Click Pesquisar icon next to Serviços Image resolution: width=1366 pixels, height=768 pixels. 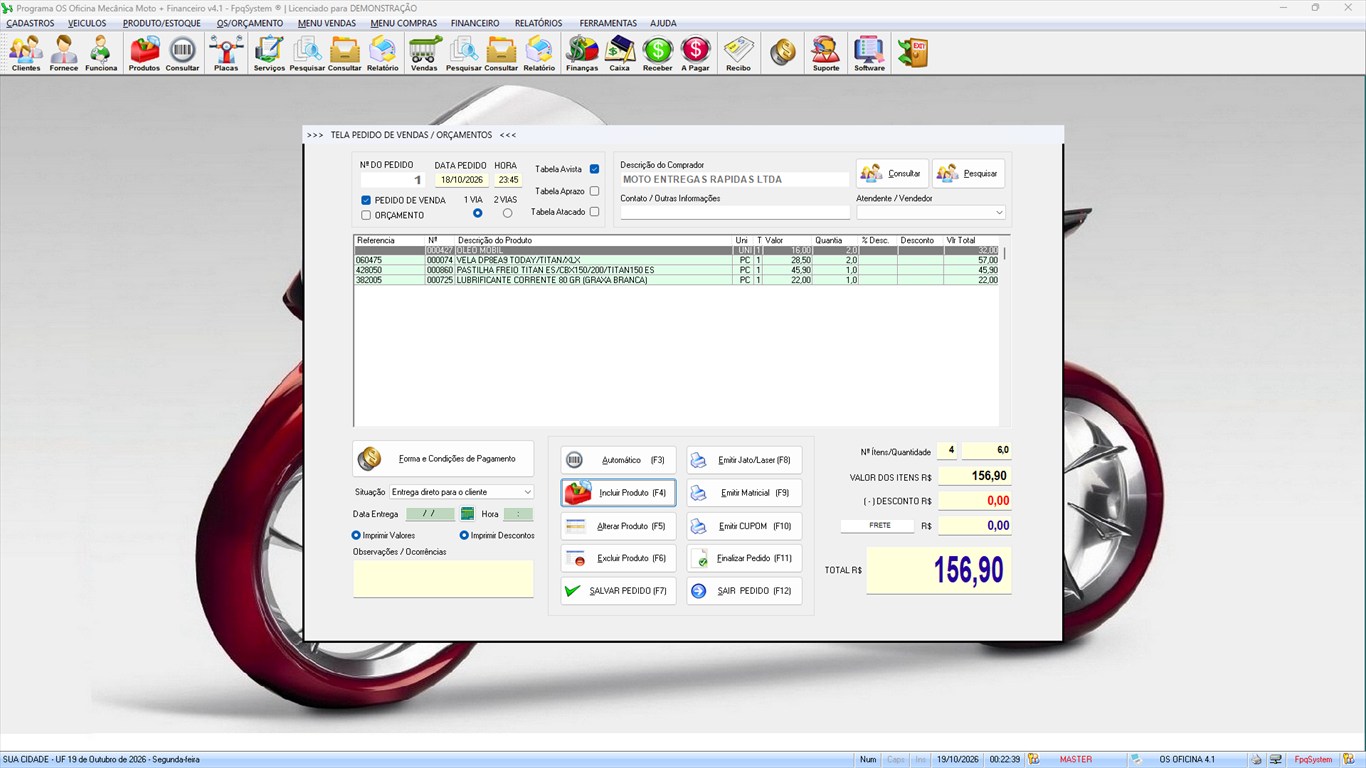[307, 53]
